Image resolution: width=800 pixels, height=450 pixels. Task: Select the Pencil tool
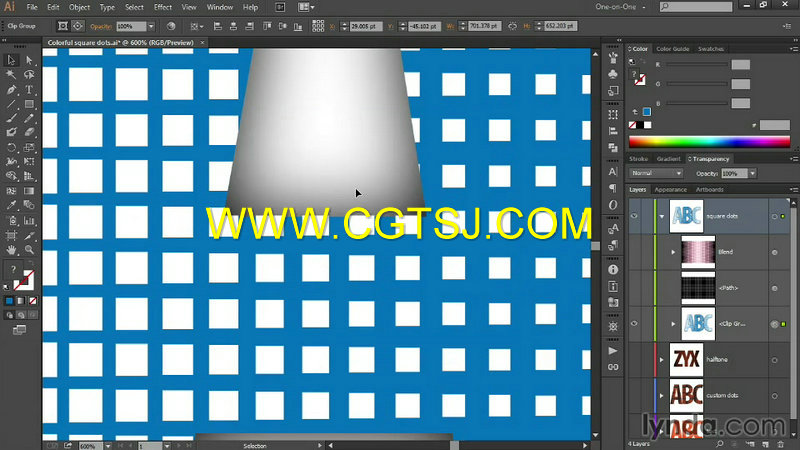[x=29, y=118]
